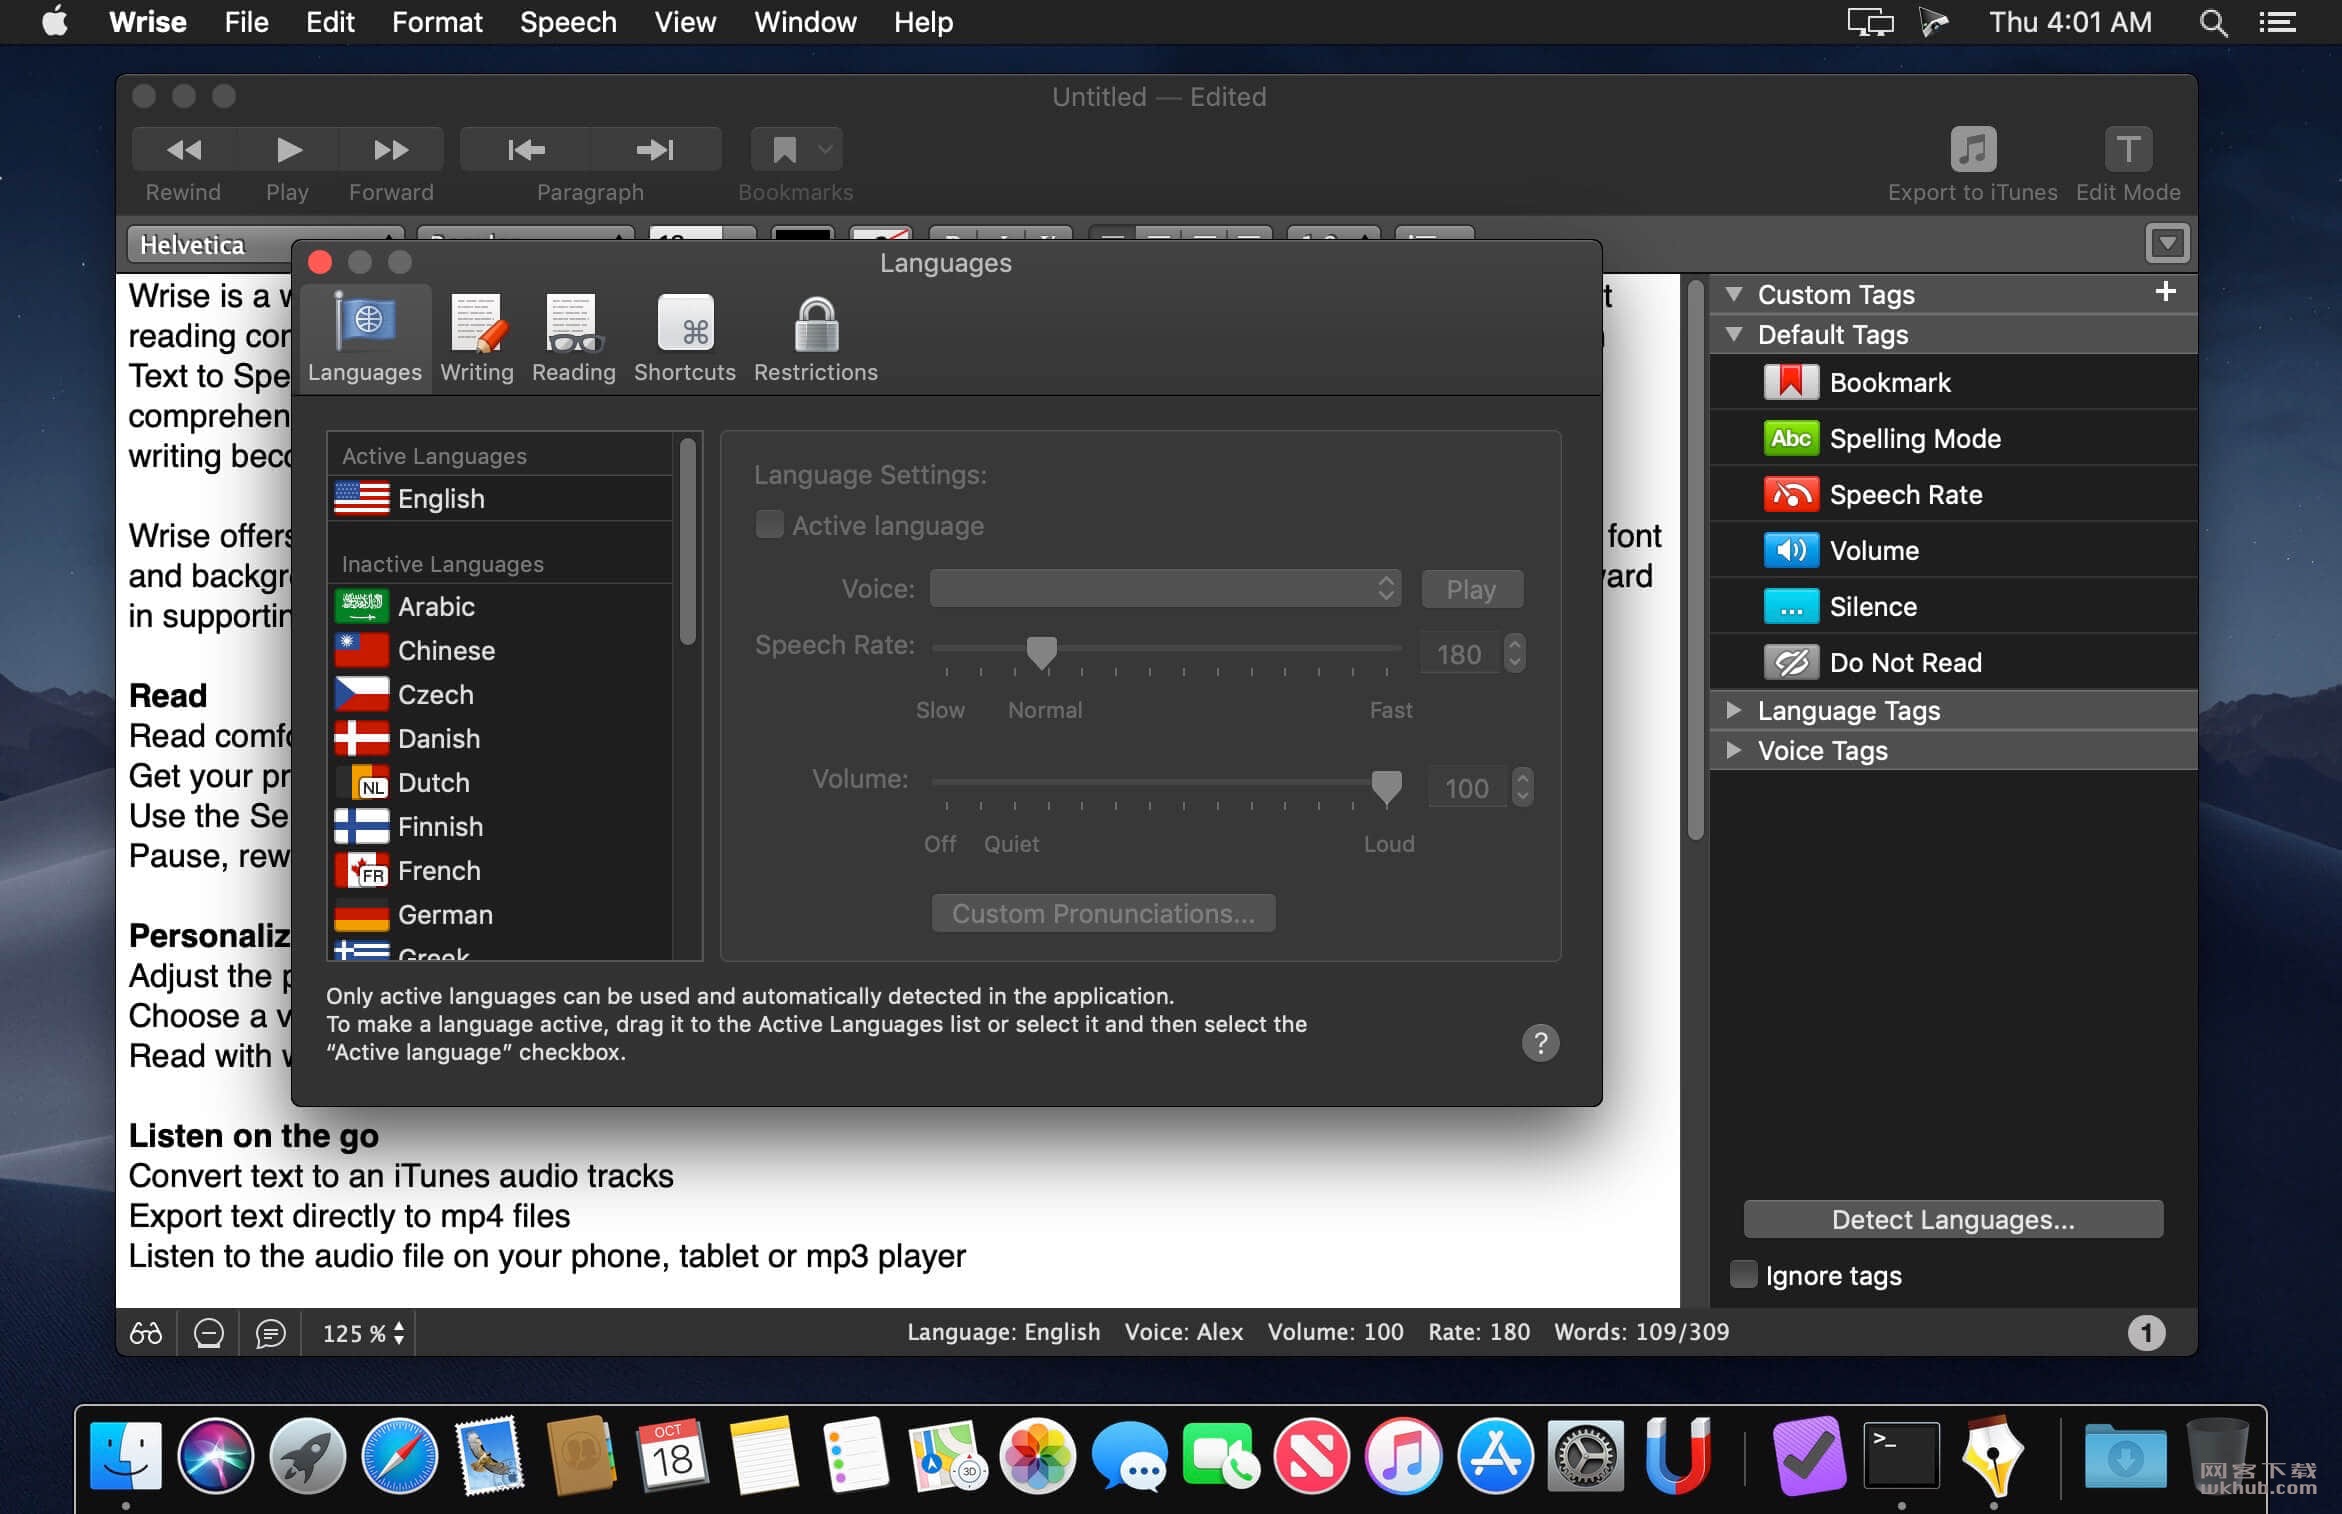Screen dimensions: 2342x1514
Task: Adjust the Speech Rate slider
Action: click(x=1041, y=653)
